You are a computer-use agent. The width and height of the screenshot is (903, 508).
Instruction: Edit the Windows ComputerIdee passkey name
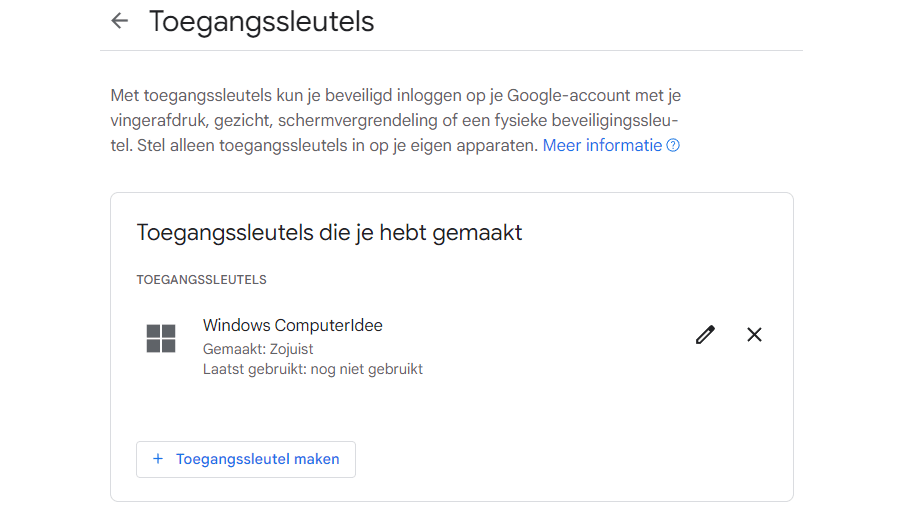click(705, 335)
